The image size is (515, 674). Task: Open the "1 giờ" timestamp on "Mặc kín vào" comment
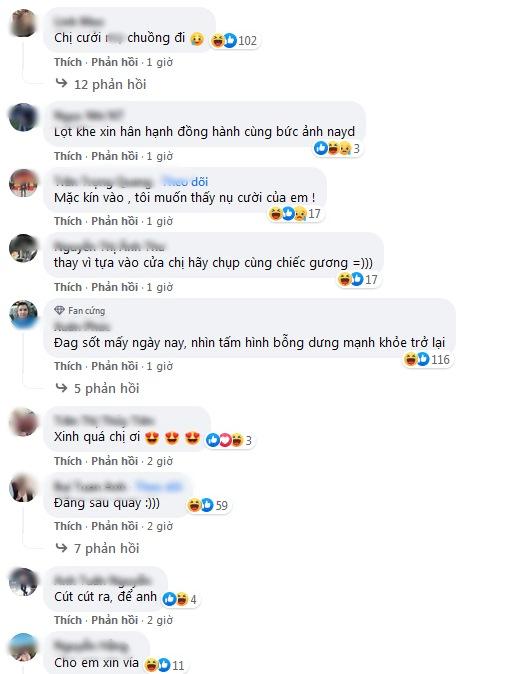pos(159,221)
